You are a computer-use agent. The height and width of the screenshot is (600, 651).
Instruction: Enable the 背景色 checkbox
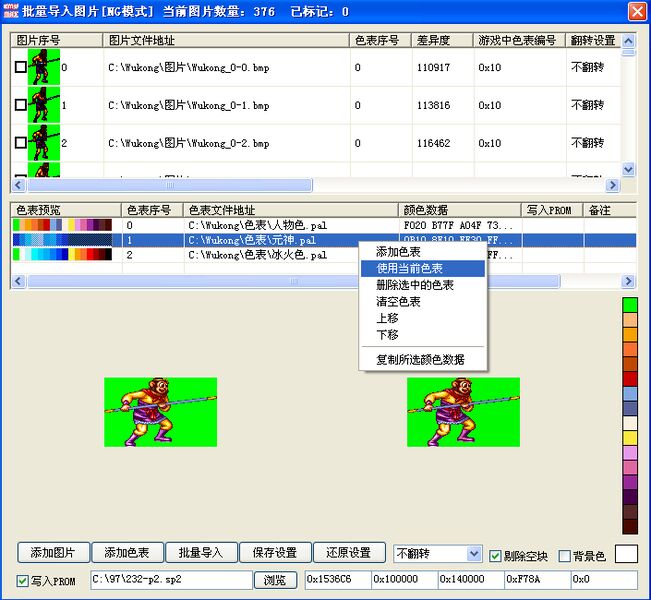[x=564, y=555]
